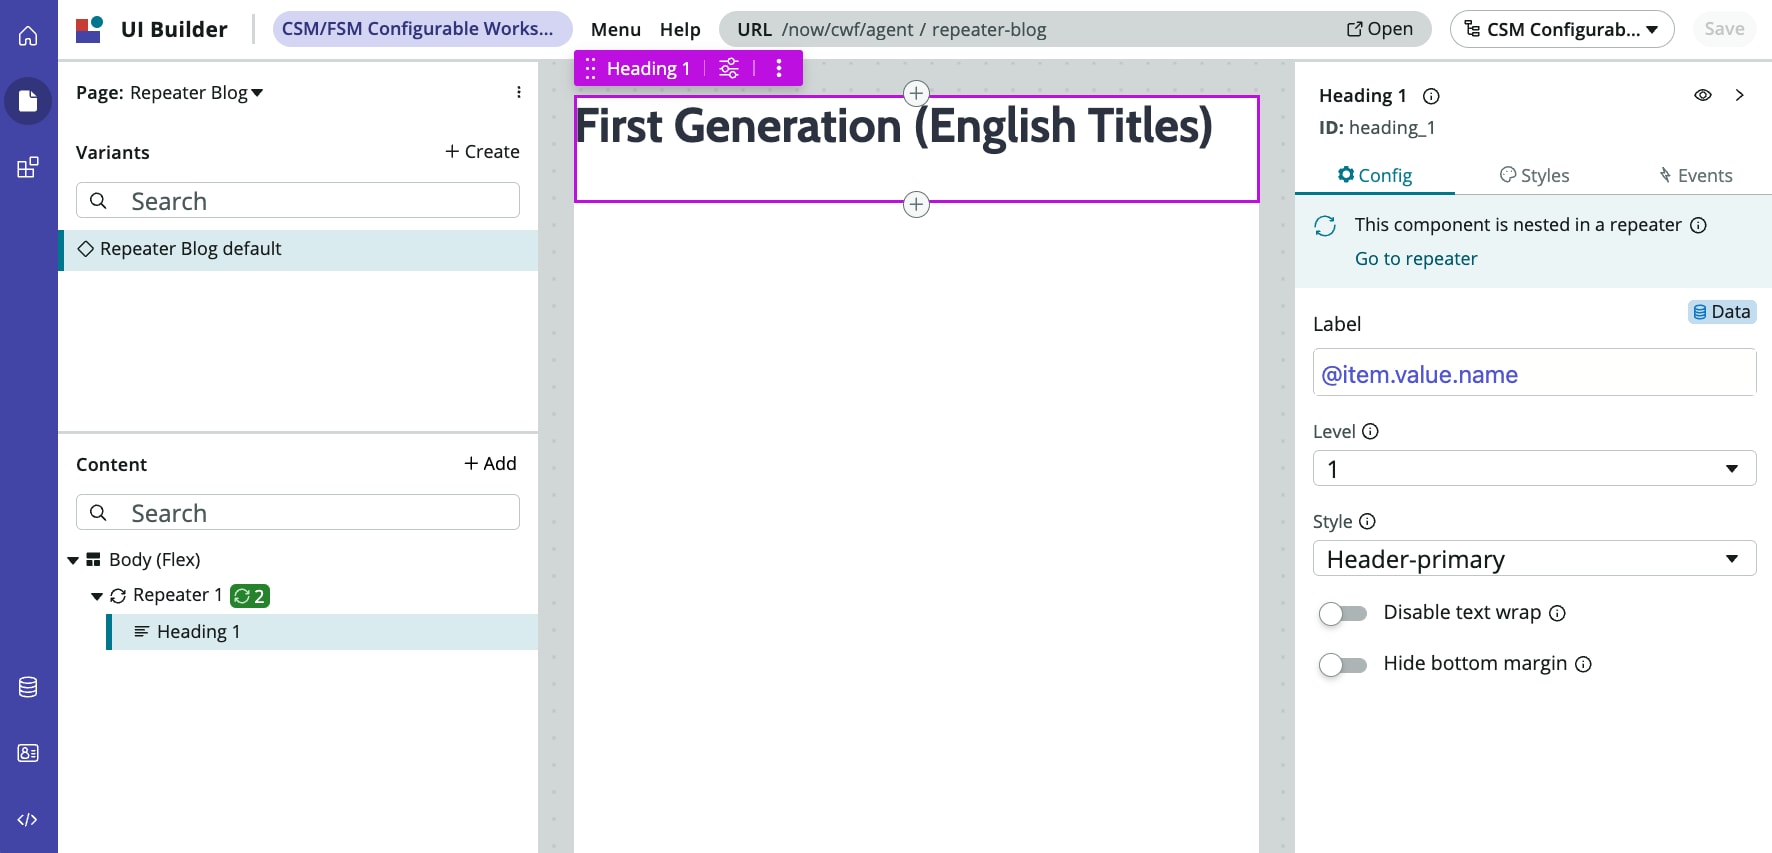Open page options three-dot menu

pos(518,92)
